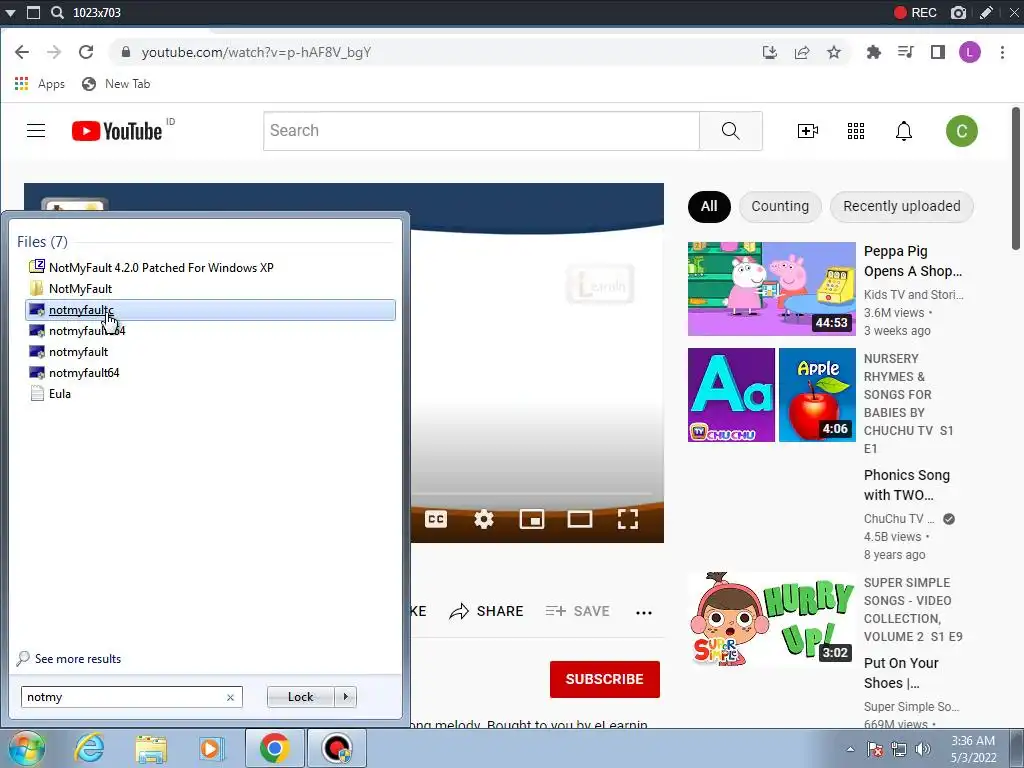The image size is (1024, 768).
Task: Enter fullscreen on the video player
Action: [628, 519]
